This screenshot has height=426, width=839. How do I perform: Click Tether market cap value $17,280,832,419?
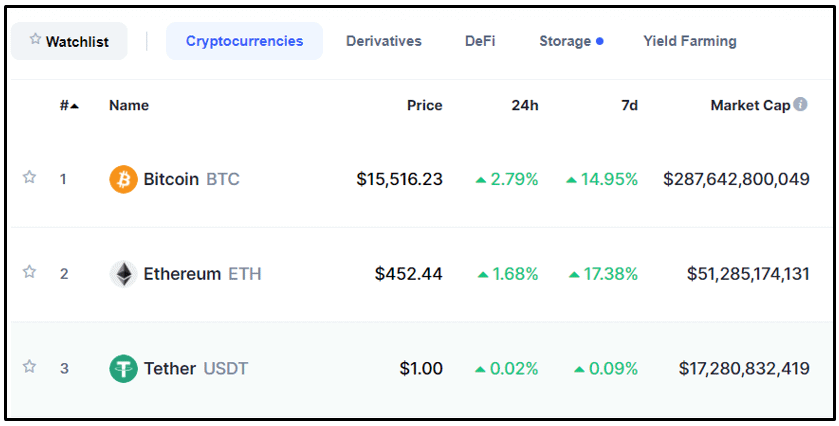(744, 369)
